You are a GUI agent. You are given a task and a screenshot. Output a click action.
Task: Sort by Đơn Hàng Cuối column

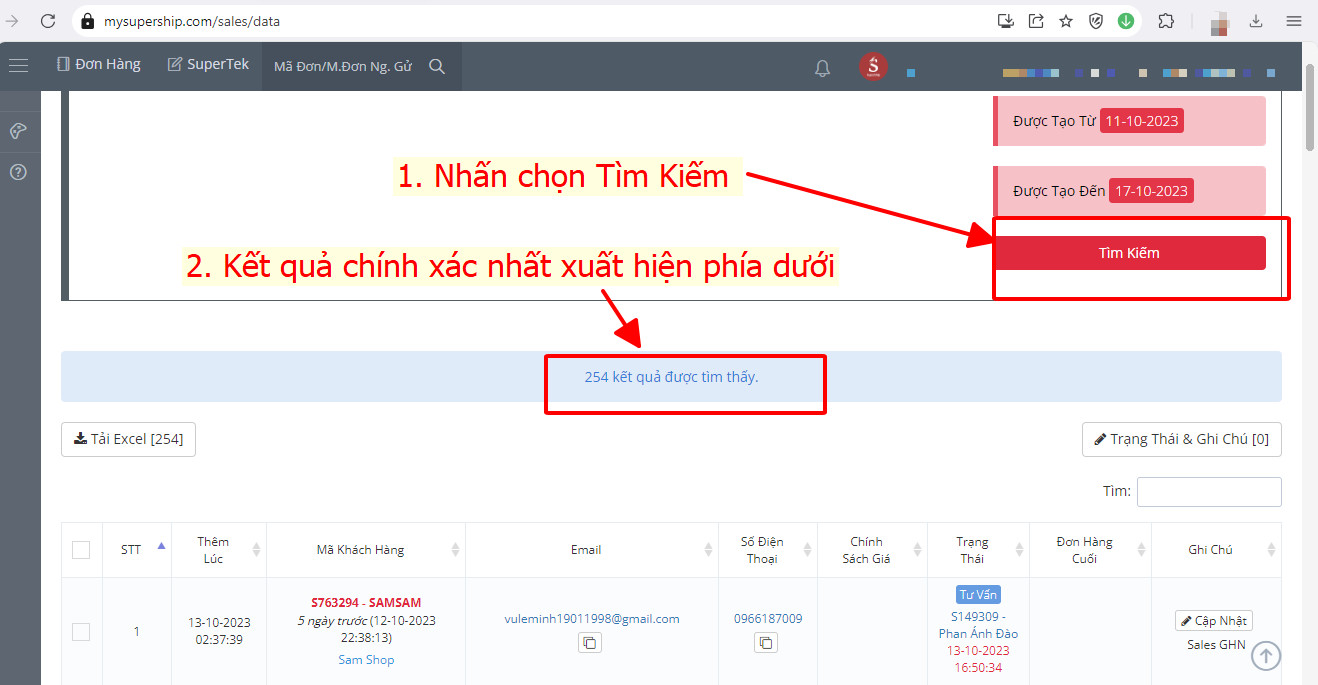[1090, 549]
